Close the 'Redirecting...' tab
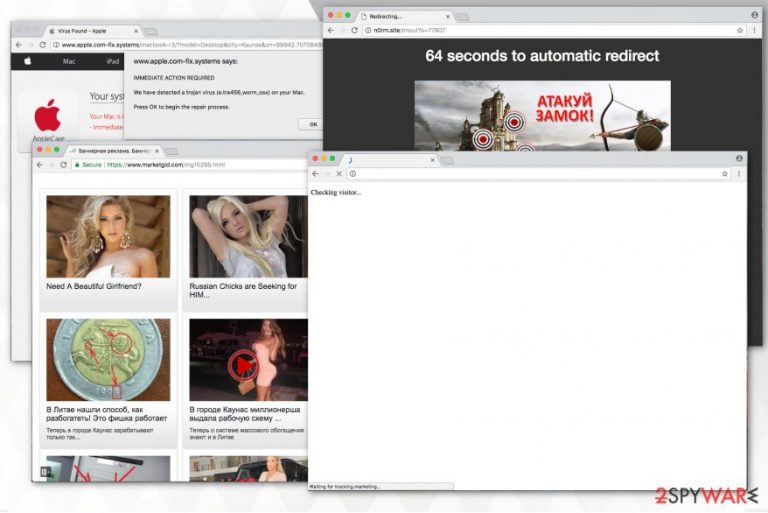768x513 pixels. (448, 17)
